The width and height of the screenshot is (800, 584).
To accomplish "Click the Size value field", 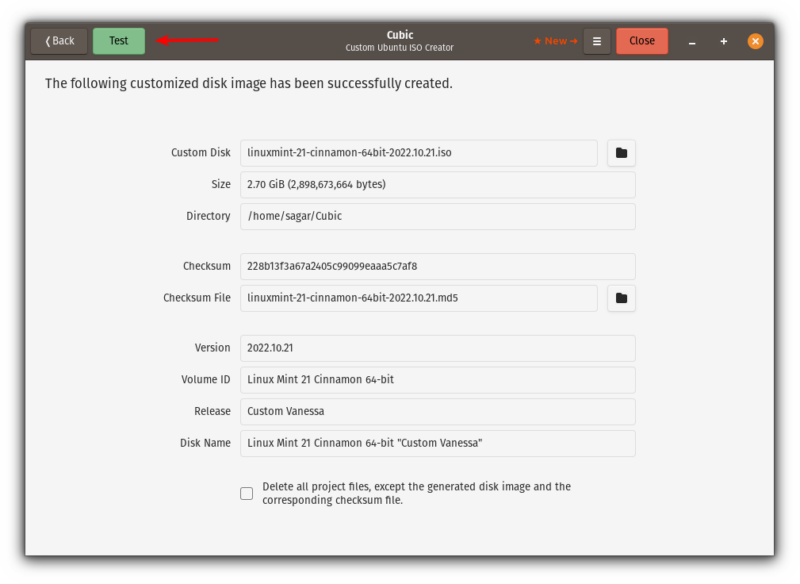I will (x=438, y=185).
